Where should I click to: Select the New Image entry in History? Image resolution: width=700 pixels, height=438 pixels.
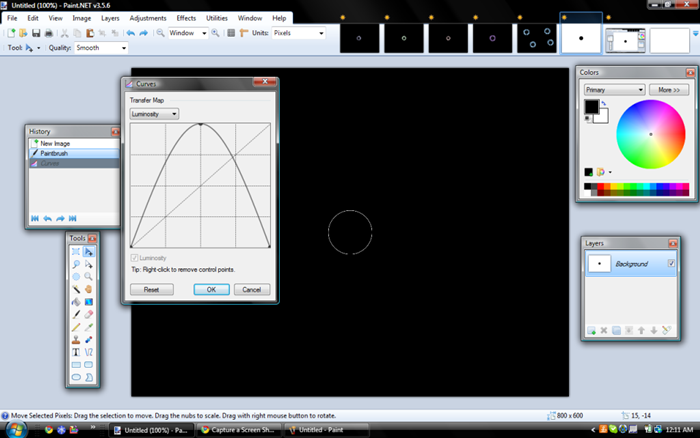(74, 143)
